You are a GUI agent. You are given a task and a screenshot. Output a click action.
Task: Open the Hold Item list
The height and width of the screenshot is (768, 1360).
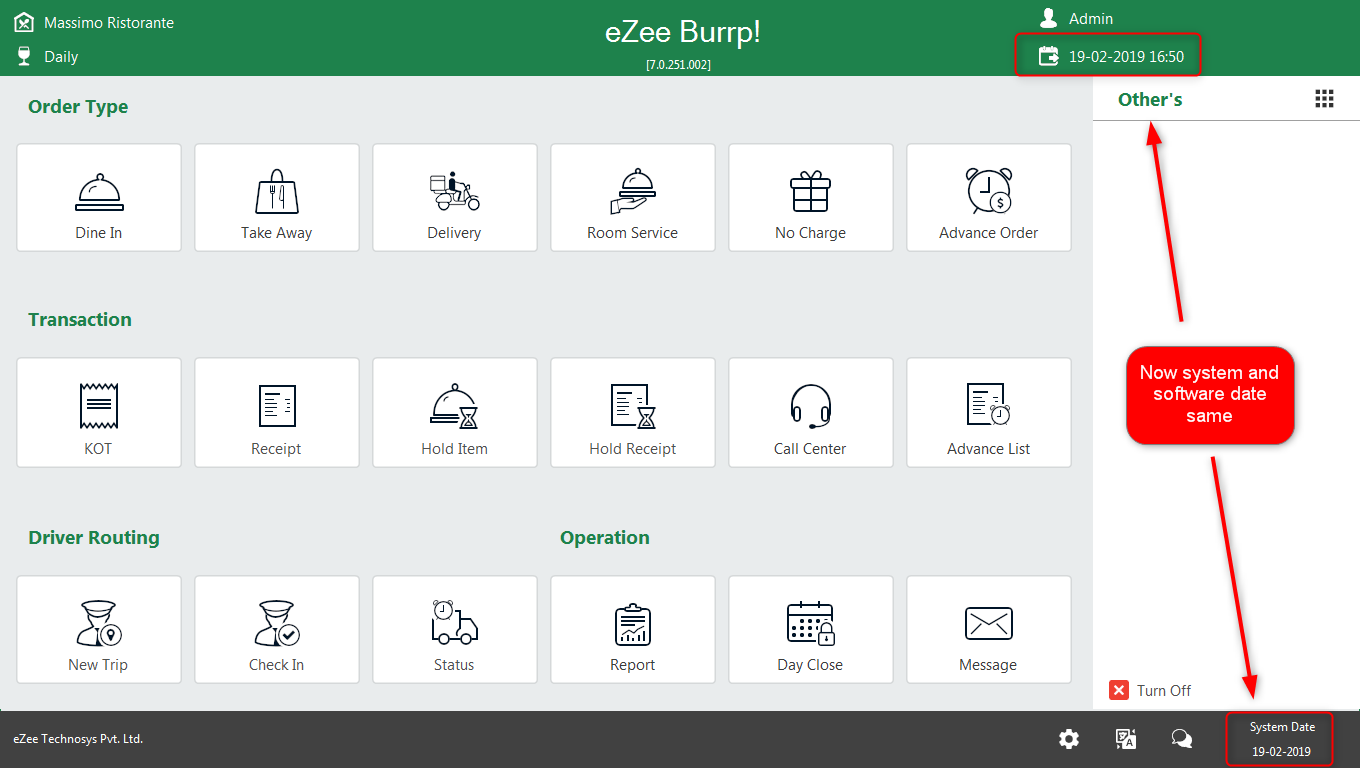(x=455, y=412)
